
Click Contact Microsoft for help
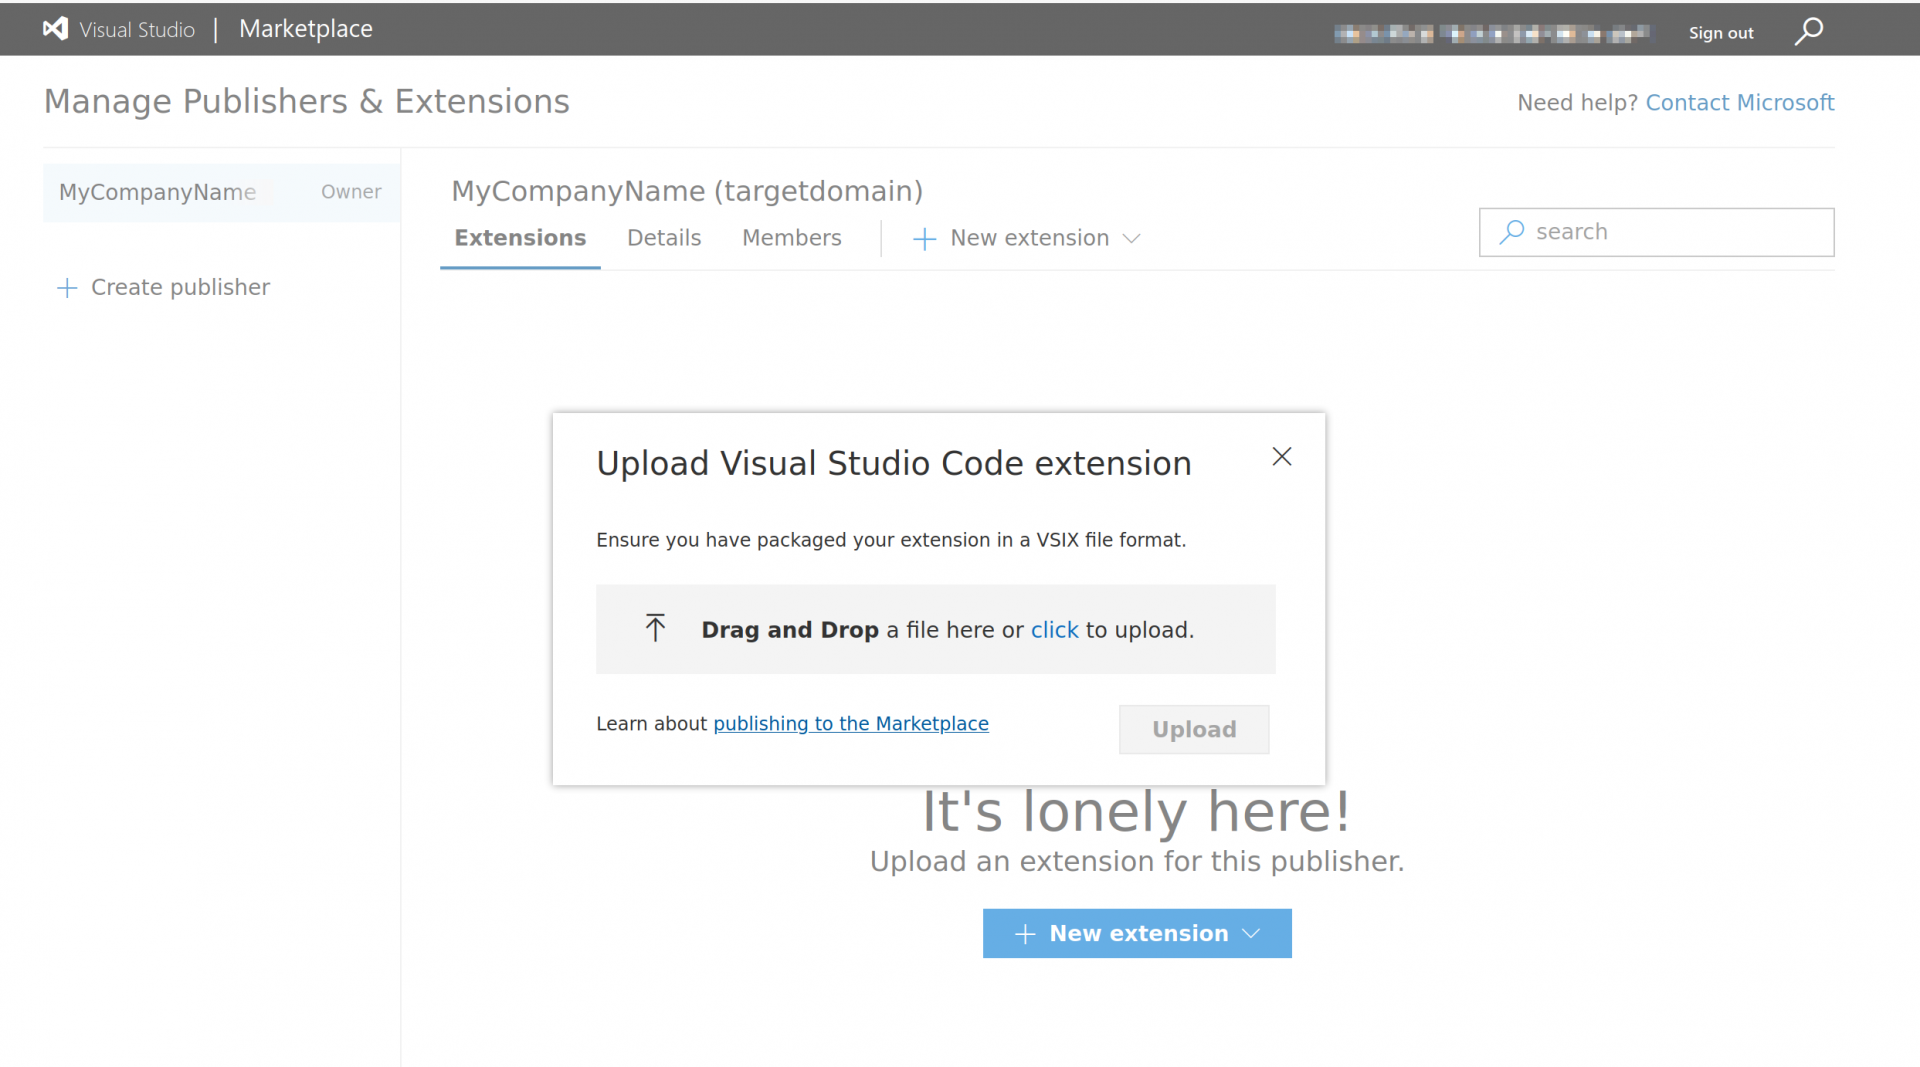click(x=1740, y=102)
